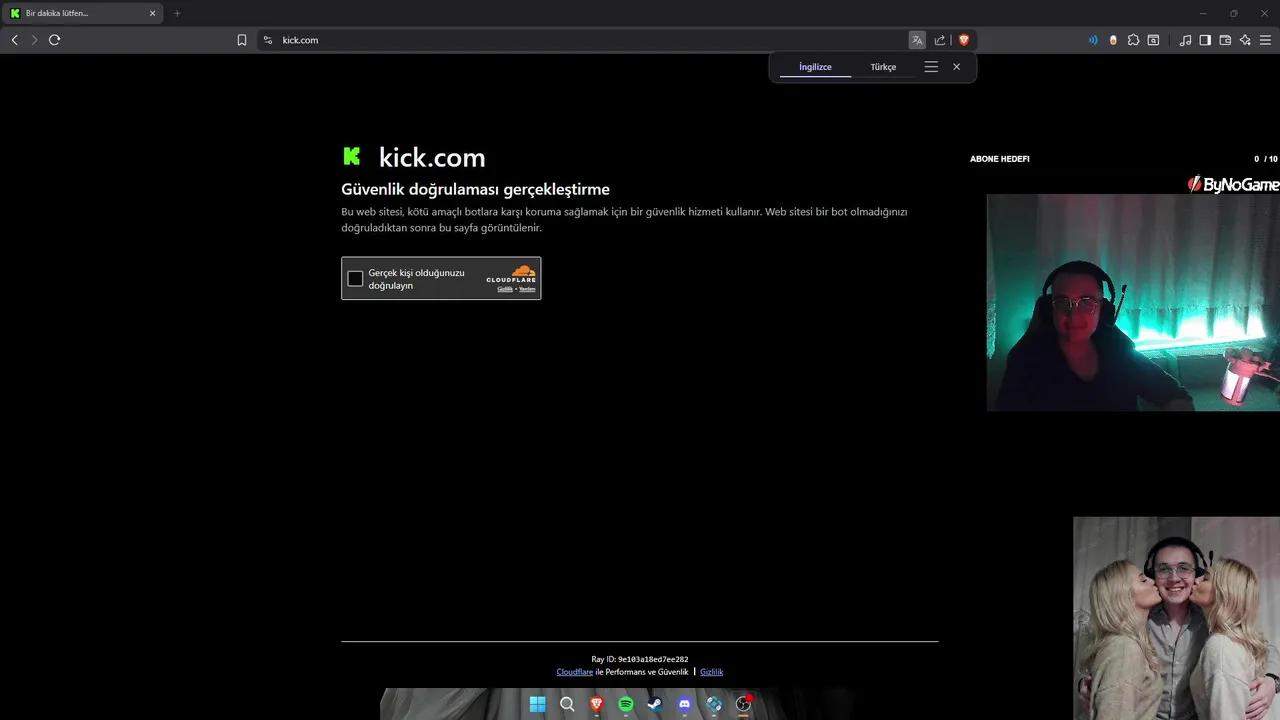Click the tab search toolbar icon
The image size is (1280, 720).
pyautogui.click(x=1153, y=40)
